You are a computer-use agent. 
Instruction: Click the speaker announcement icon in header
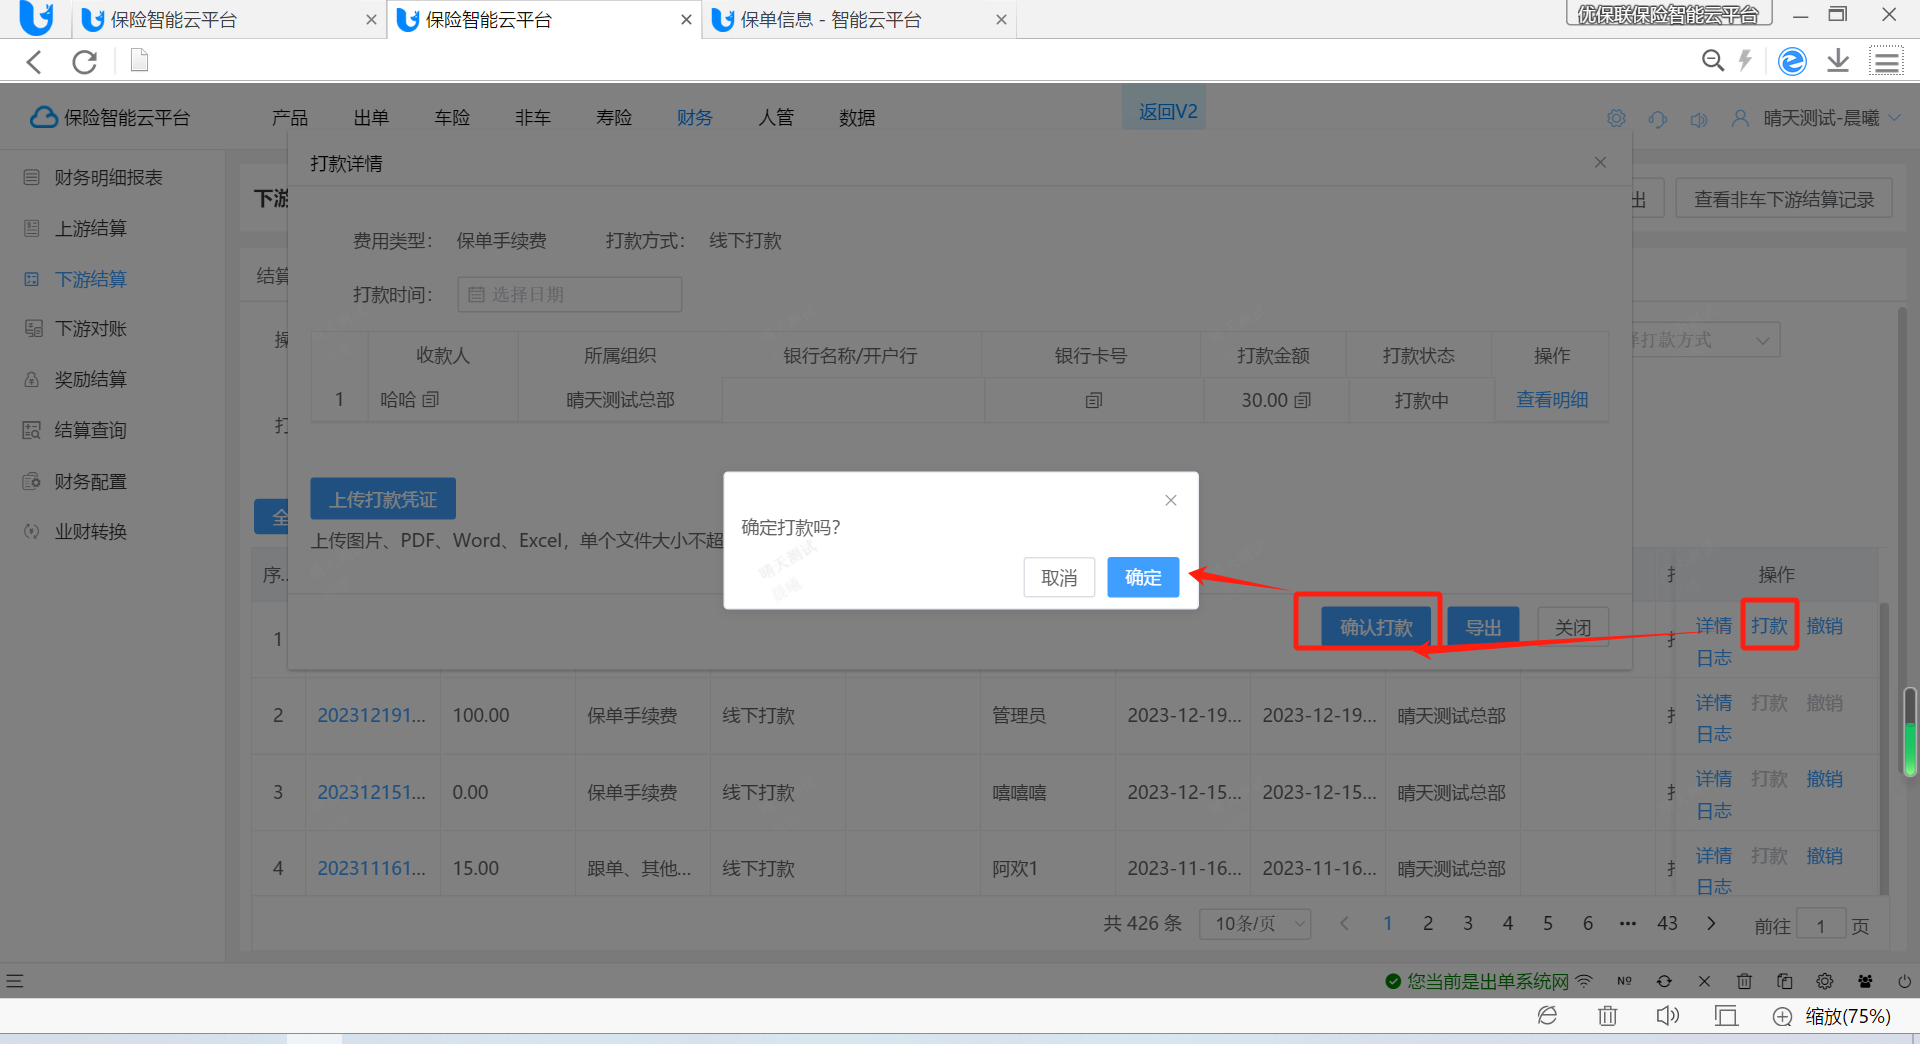[x=1699, y=119]
